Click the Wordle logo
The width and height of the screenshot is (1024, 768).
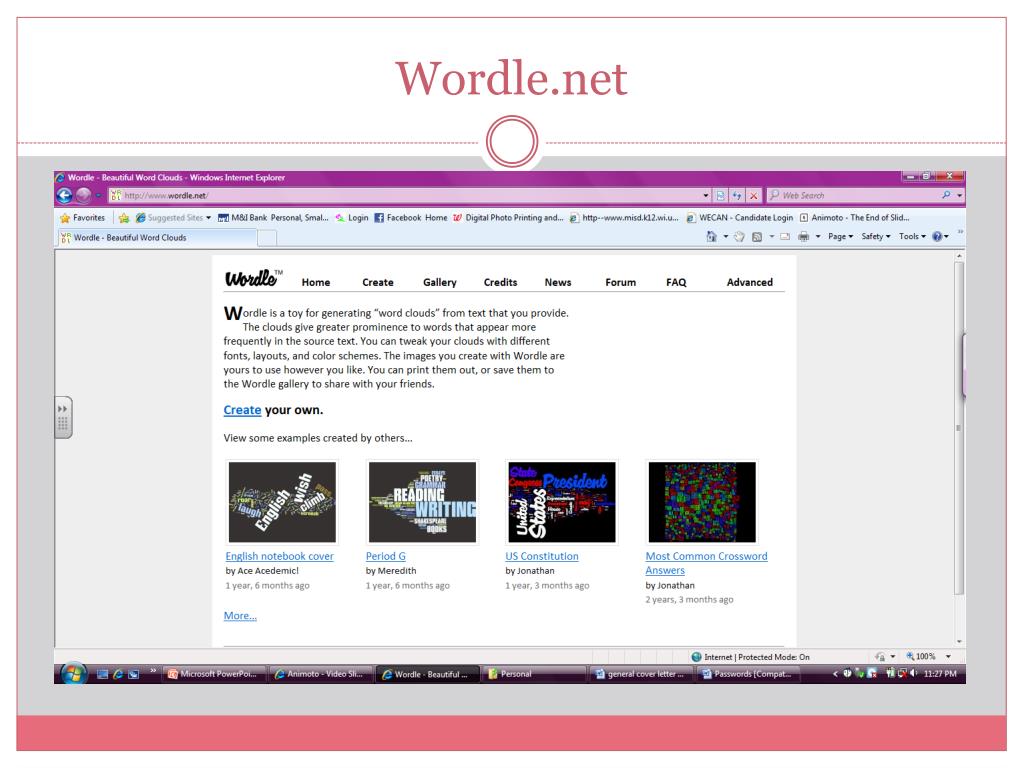253,278
